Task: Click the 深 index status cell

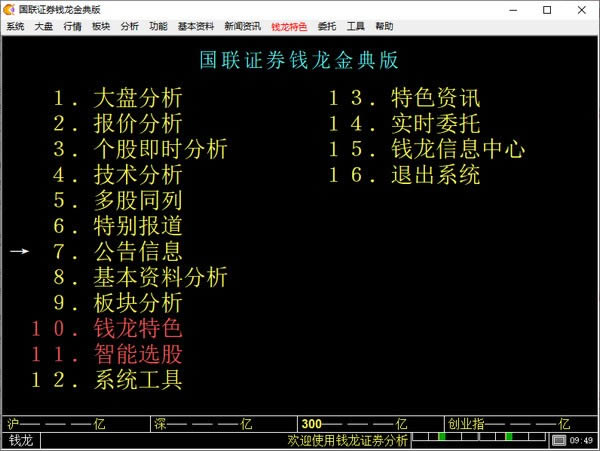Action: (x=224, y=424)
